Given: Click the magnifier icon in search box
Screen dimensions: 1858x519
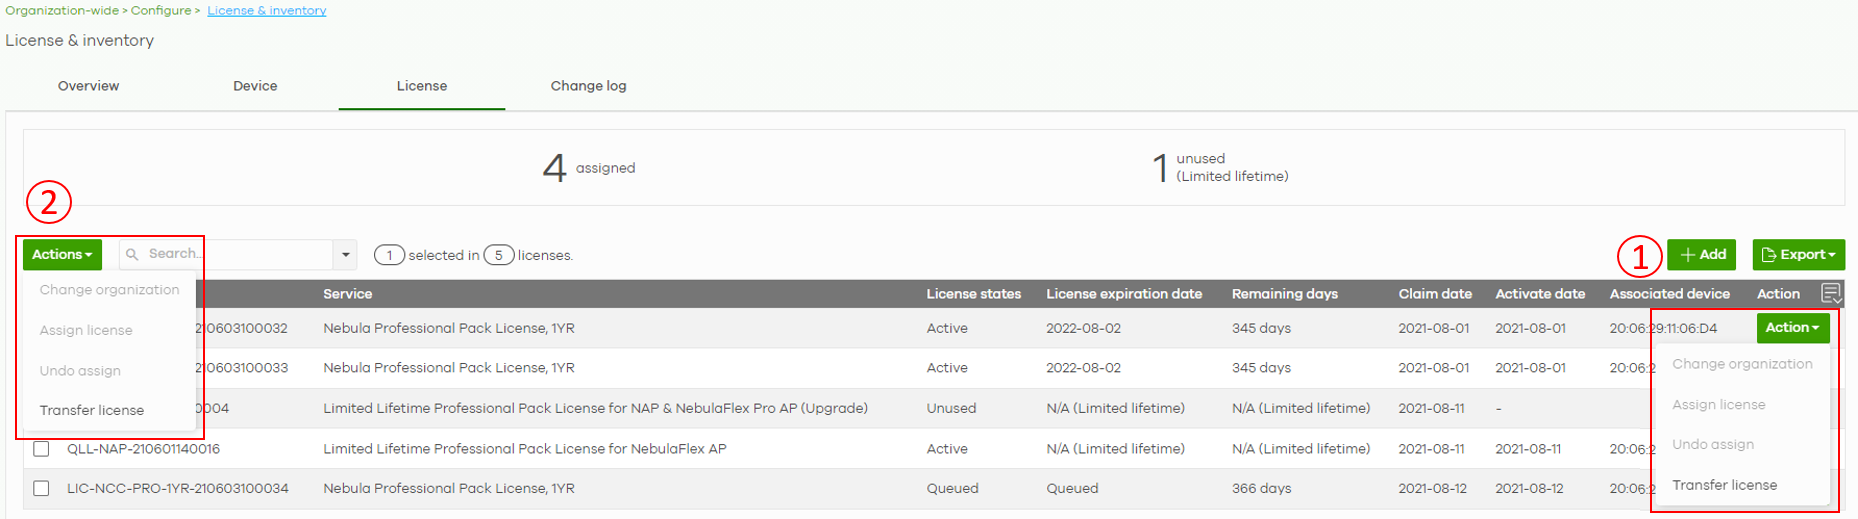Looking at the screenshot, I should (x=132, y=254).
